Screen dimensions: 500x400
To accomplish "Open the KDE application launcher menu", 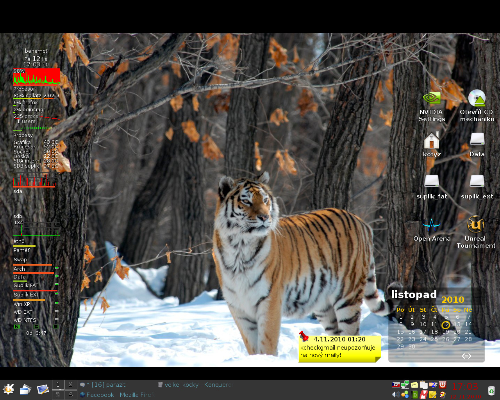I will 8,389.
